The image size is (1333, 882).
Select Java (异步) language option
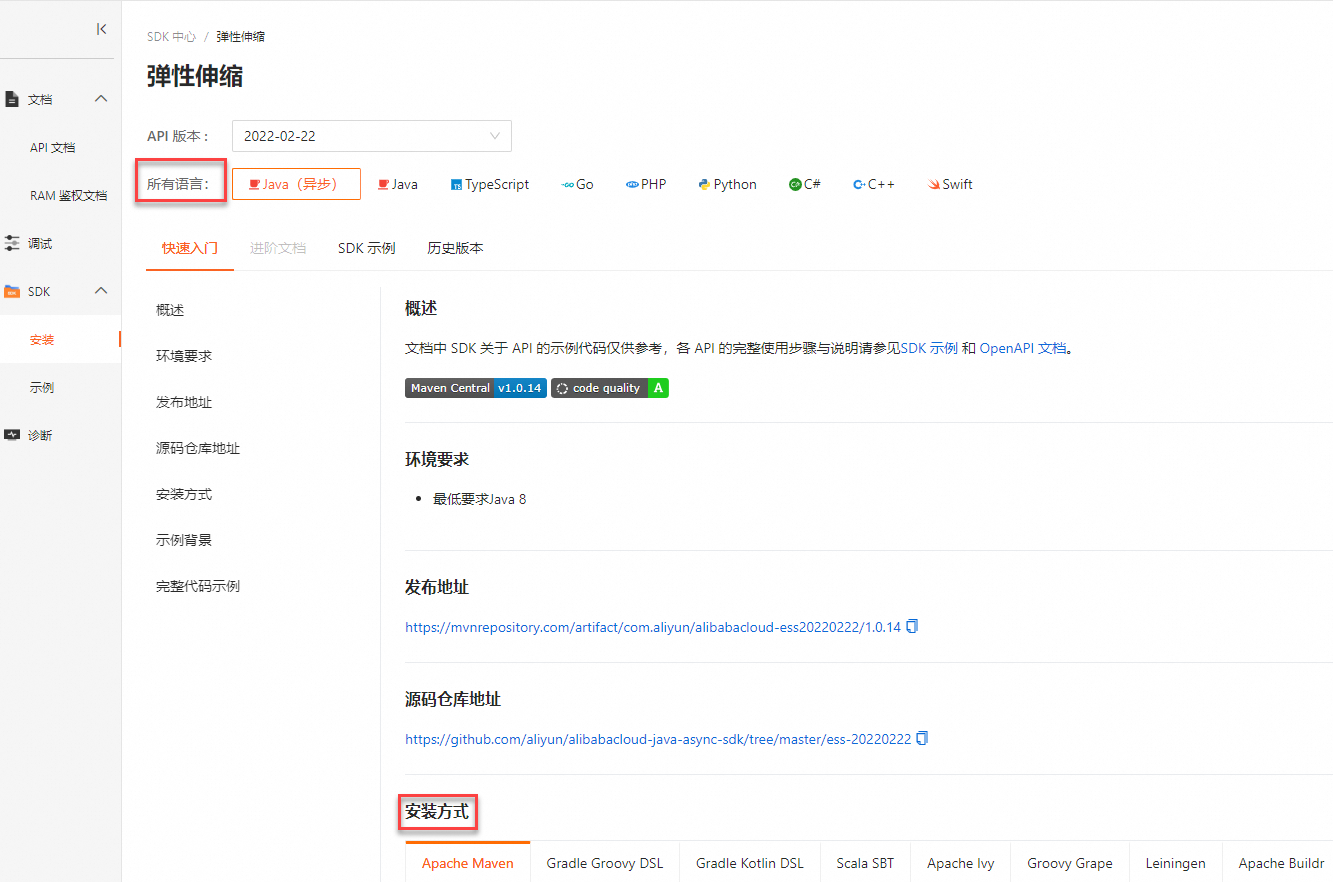point(296,184)
